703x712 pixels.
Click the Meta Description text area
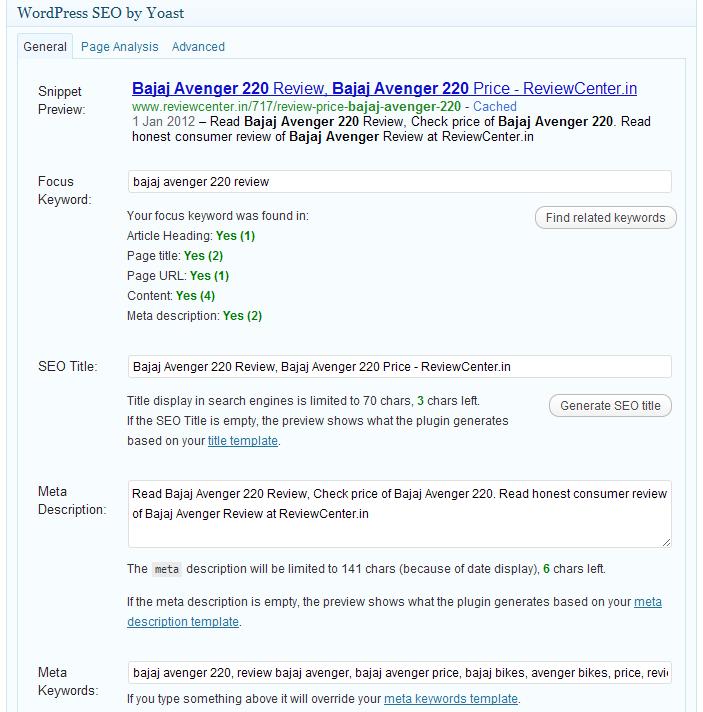(x=400, y=514)
